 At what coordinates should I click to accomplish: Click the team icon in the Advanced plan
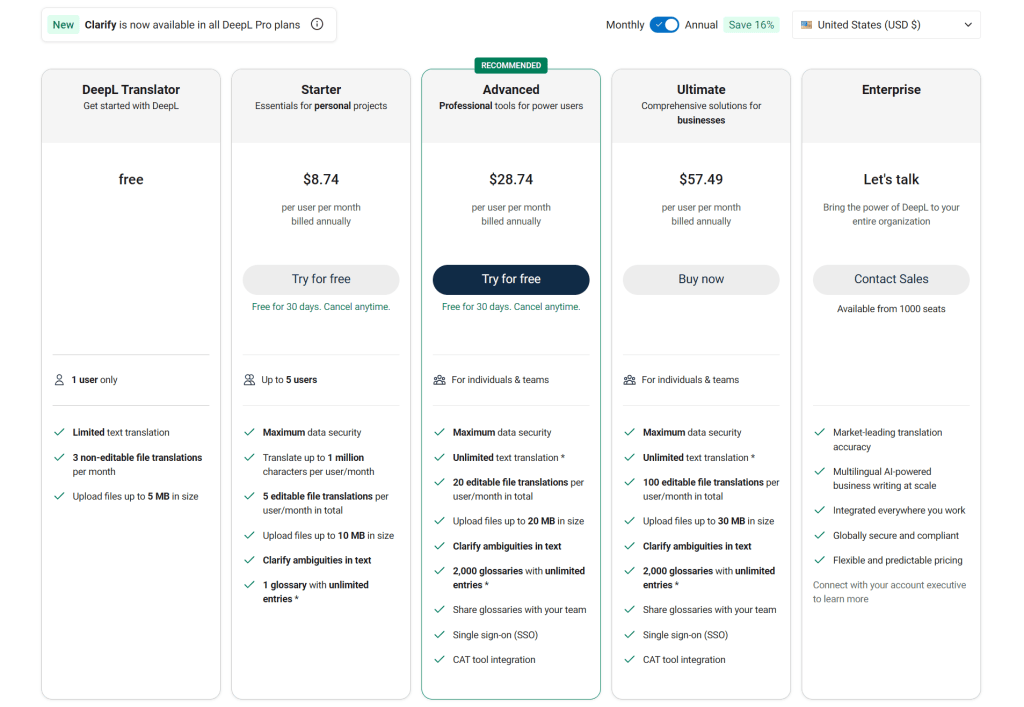pyautogui.click(x=440, y=379)
